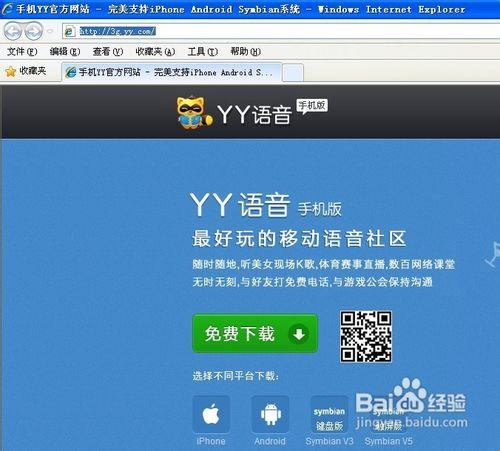Open the 收藏夹(A) menu

155,52
